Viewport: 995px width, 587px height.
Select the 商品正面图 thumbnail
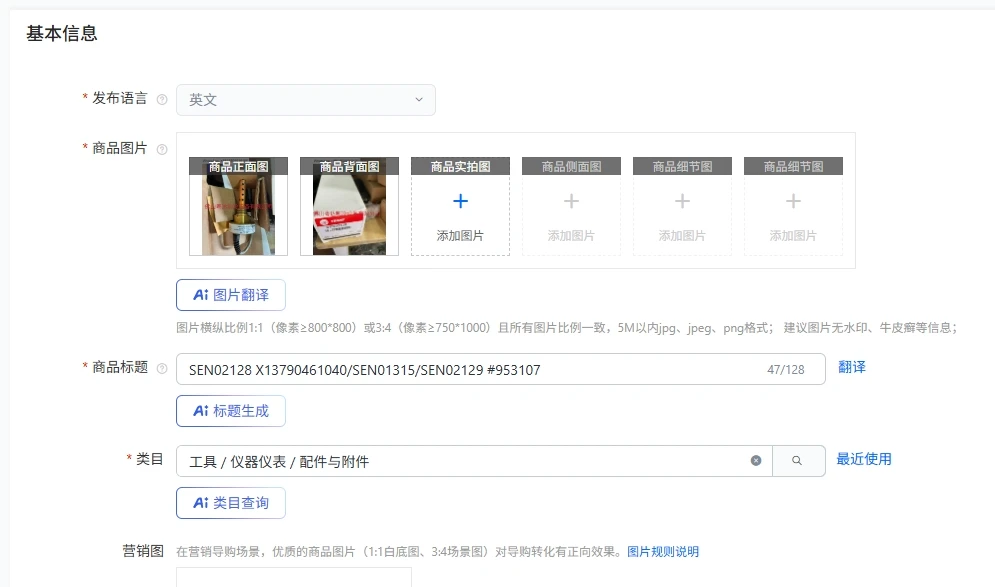coord(239,206)
